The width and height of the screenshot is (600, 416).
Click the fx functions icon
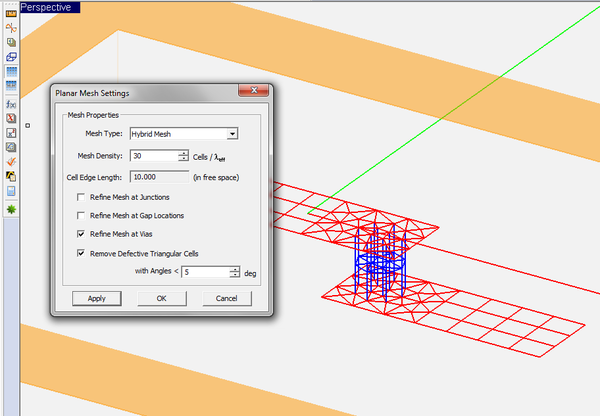[x=10, y=104]
